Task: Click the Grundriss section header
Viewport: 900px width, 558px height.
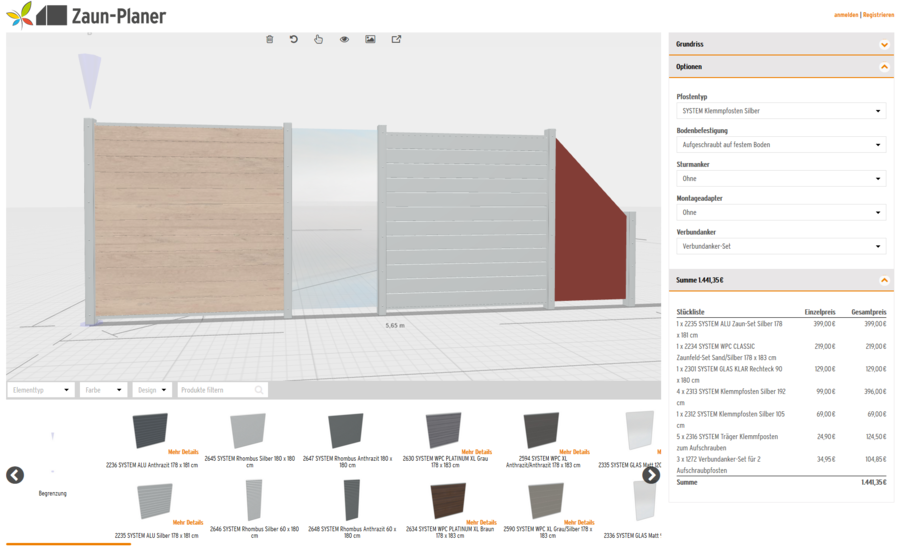Action: pyautogui.click(x=781, y=44)
